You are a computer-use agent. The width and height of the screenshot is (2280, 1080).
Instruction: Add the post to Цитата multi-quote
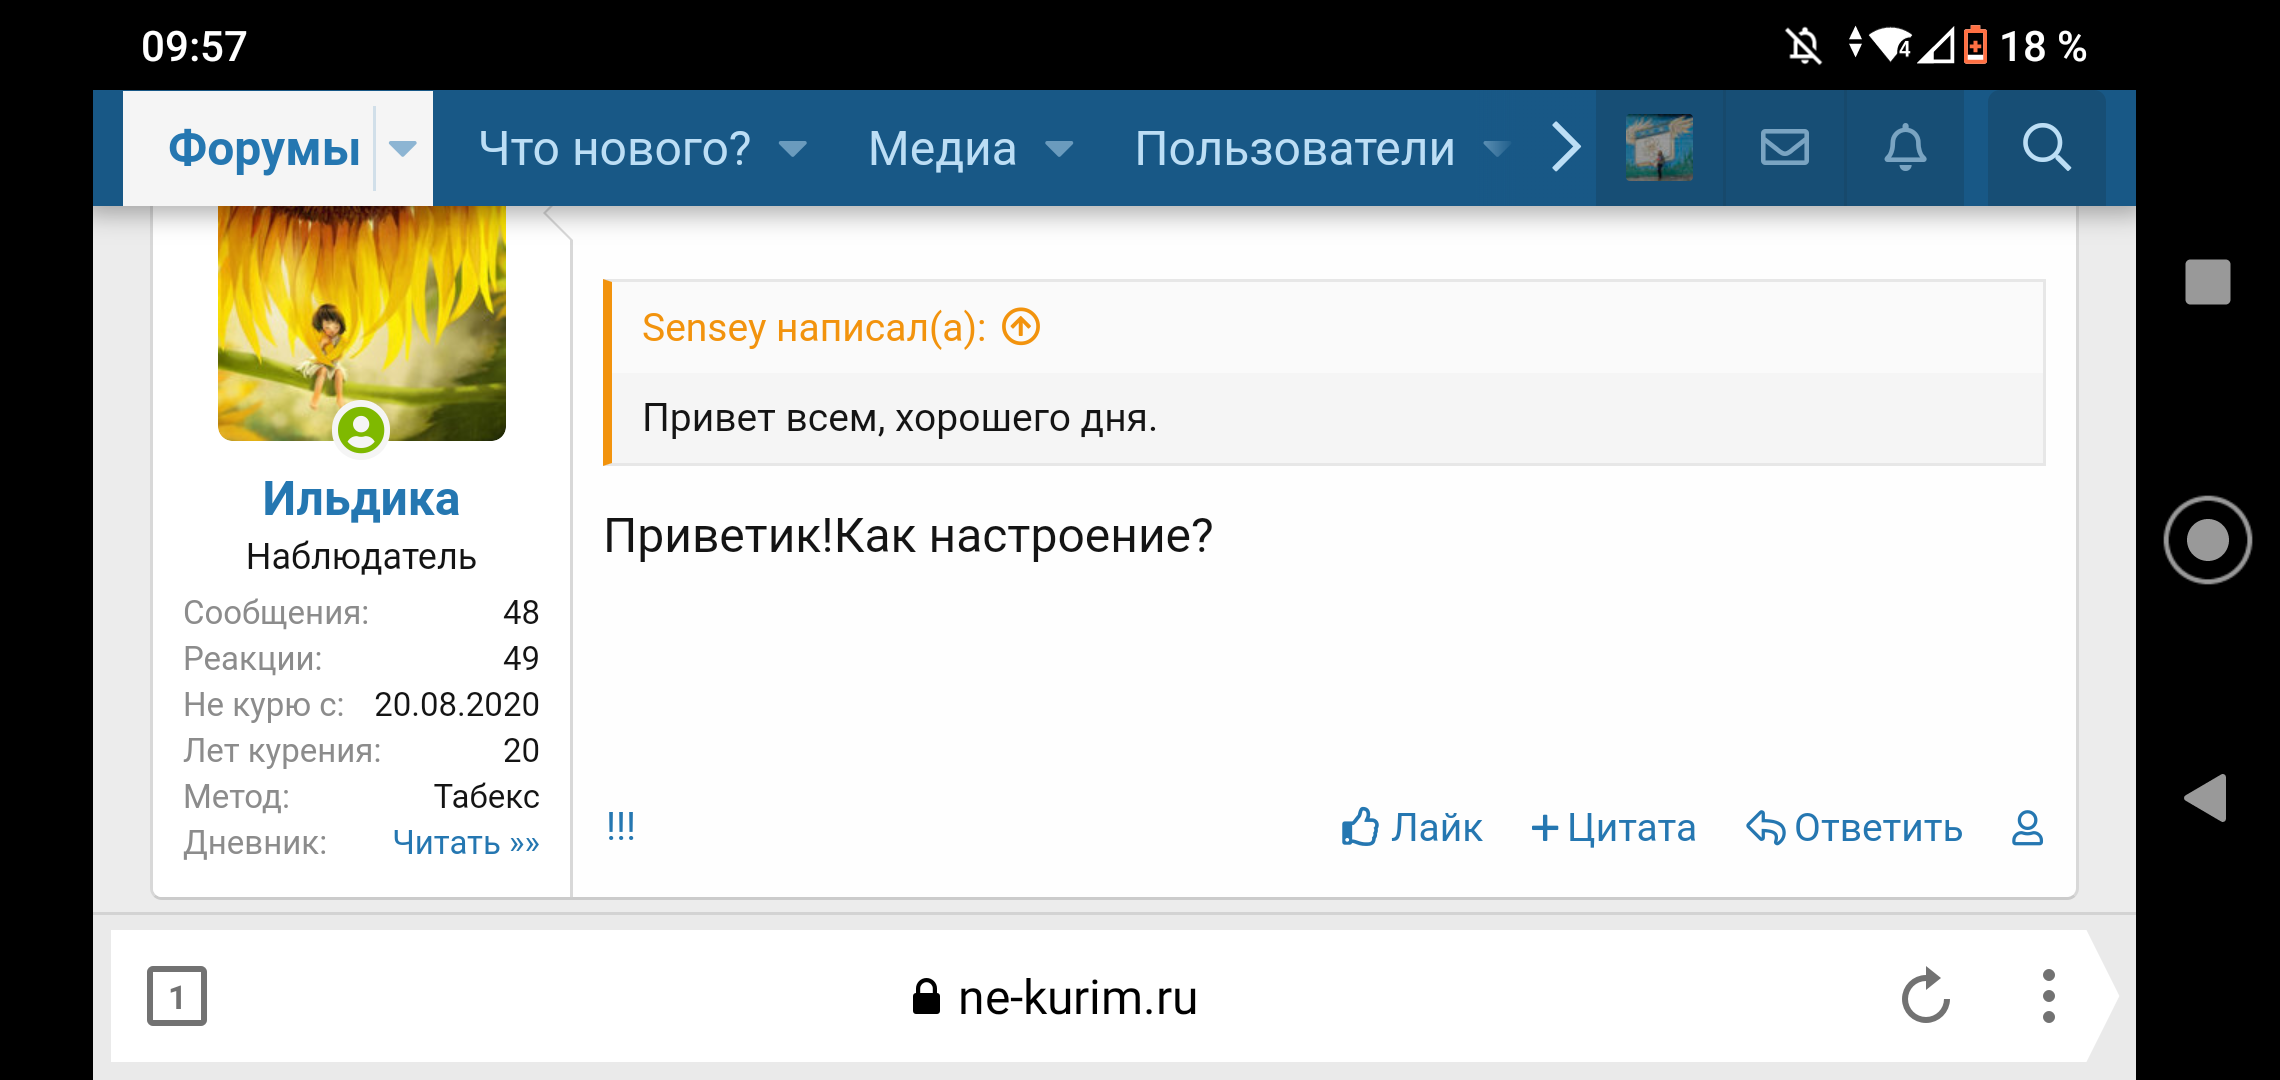(1613, 828)
